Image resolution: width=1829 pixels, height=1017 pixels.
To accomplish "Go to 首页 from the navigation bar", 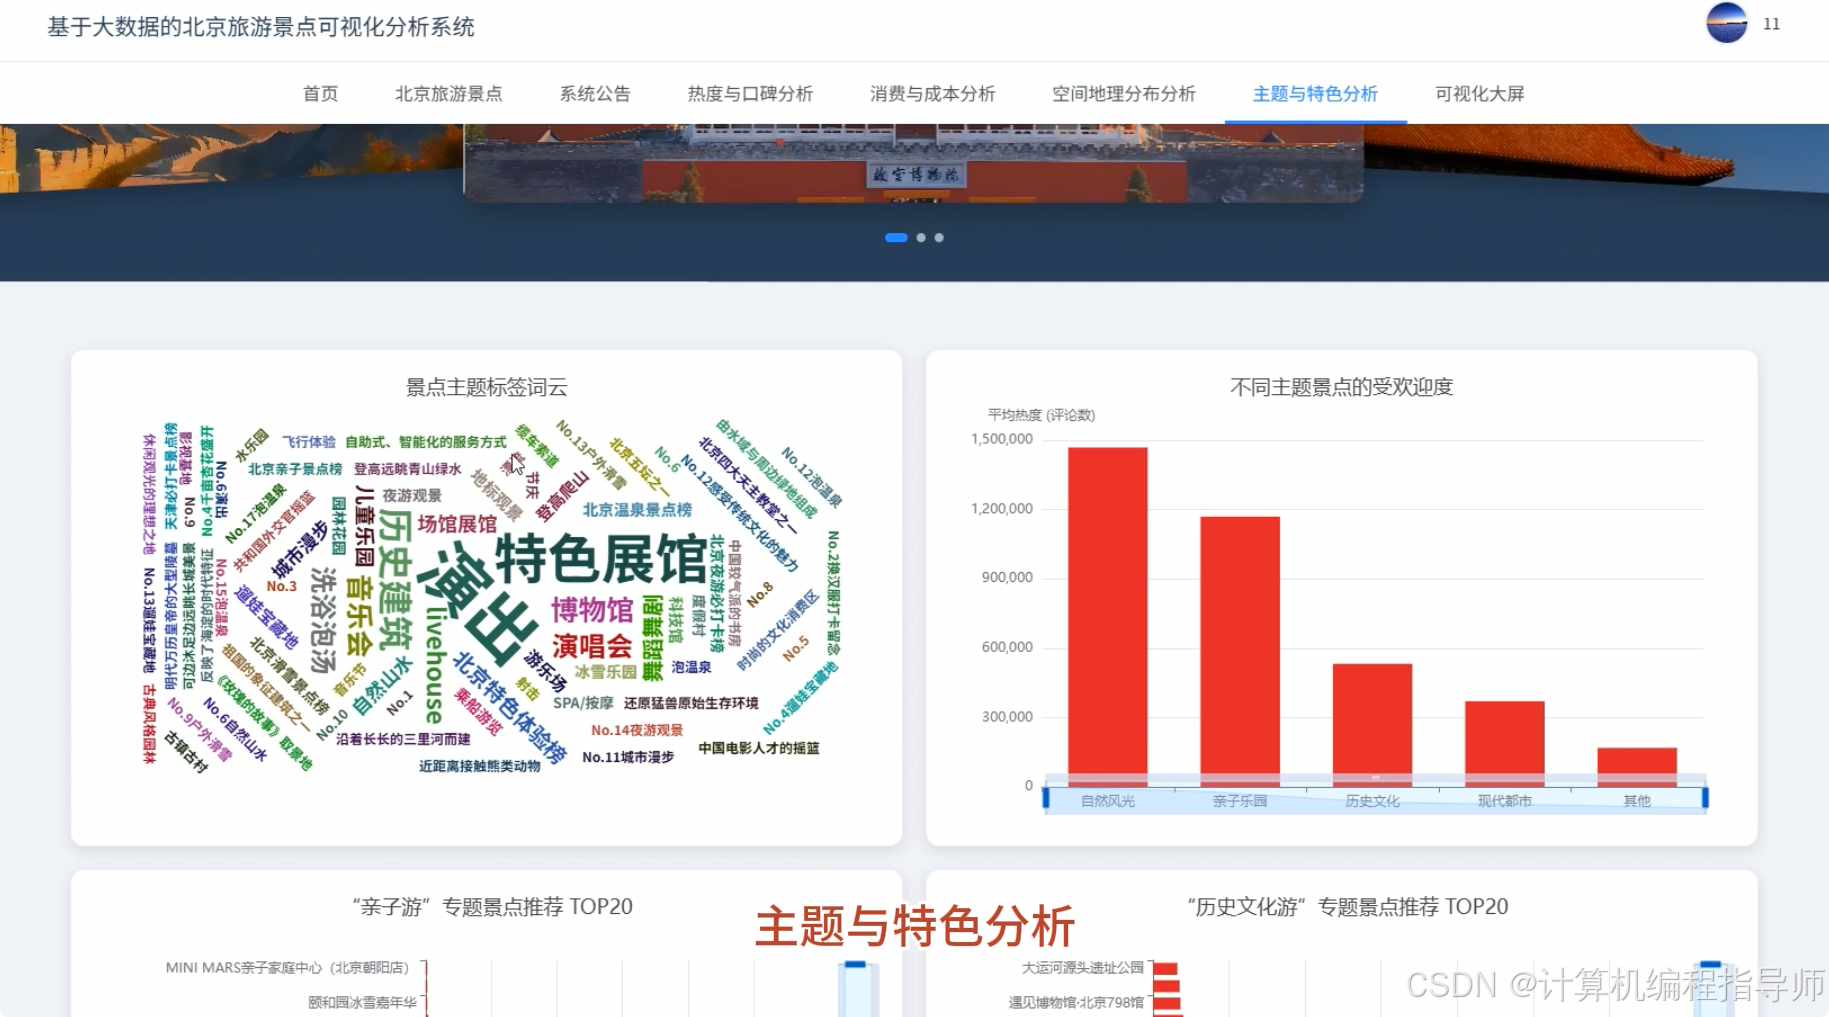I will (x=320, y=93).
